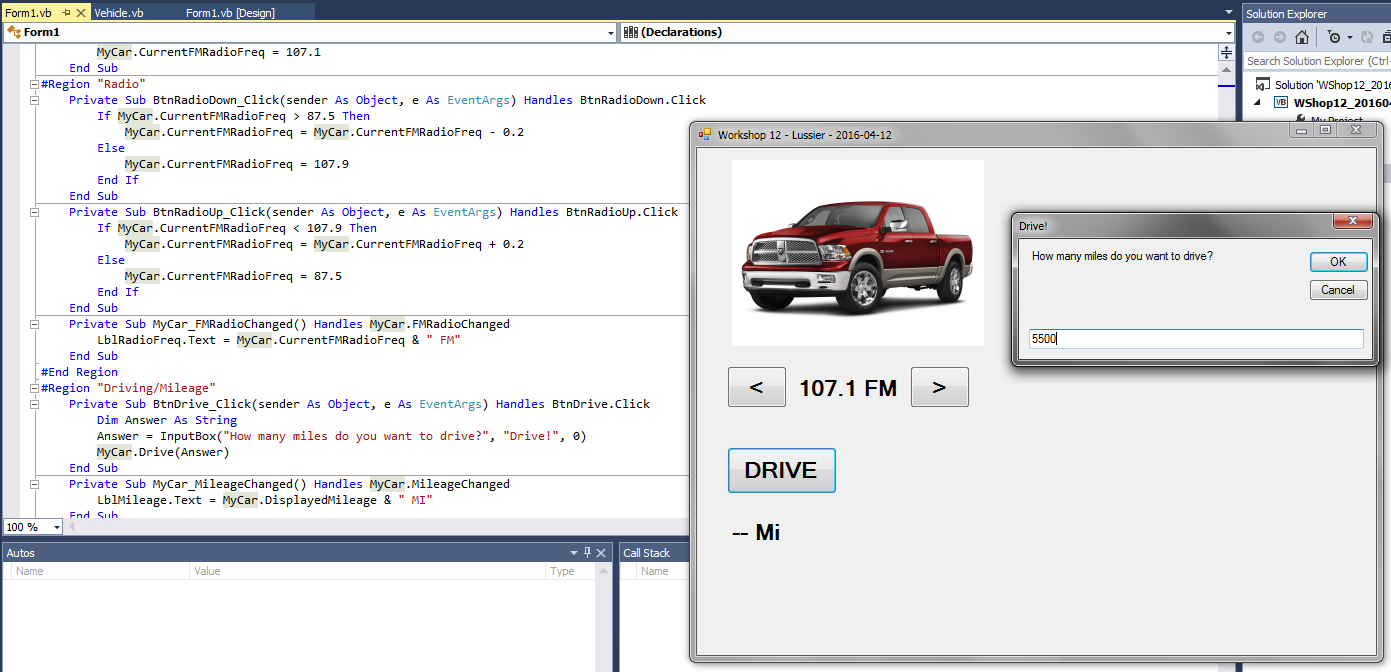Click the radio down '<' button

coord(756,387)
